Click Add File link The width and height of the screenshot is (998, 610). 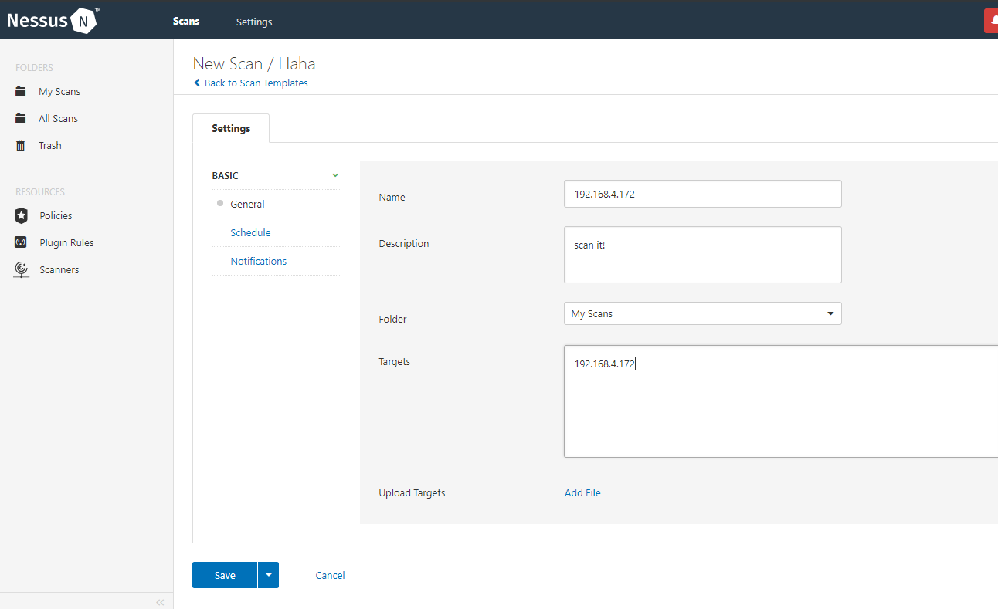[582, 493]
